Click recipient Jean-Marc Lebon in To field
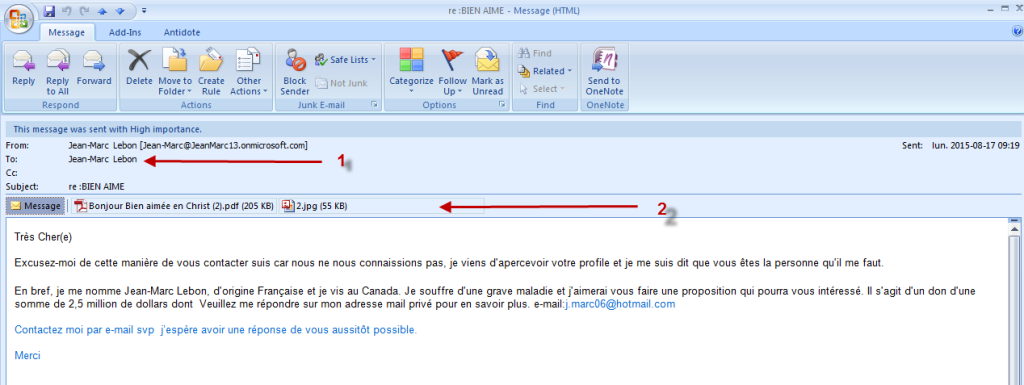 coord(103,159)
